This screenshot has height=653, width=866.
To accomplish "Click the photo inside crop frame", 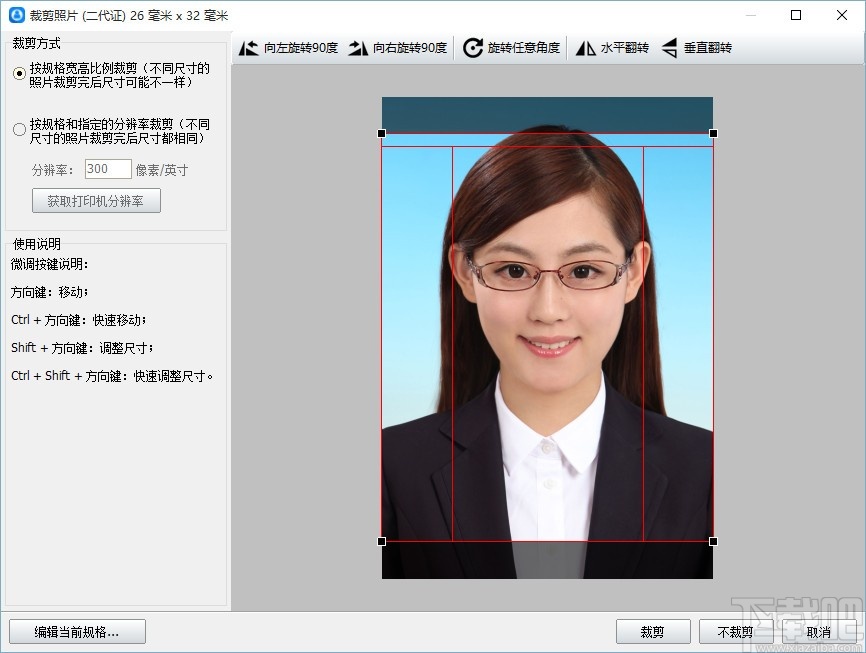I will click(547, 338).
